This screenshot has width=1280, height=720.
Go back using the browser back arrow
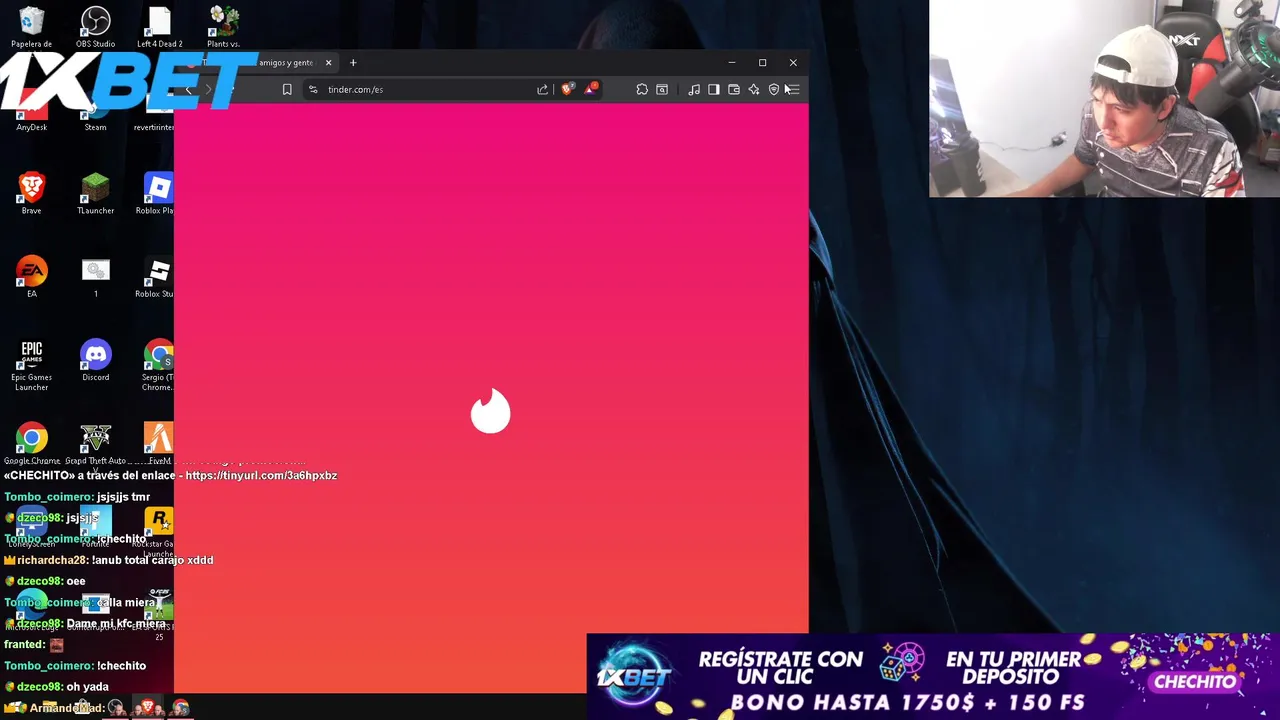point(188,90)
